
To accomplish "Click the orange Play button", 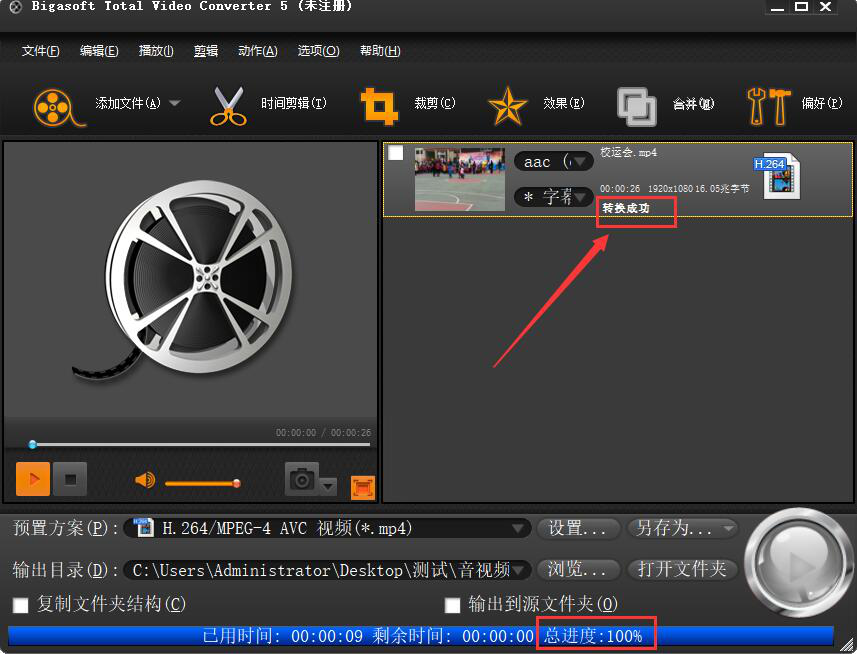I will click(x=33, y=479).
